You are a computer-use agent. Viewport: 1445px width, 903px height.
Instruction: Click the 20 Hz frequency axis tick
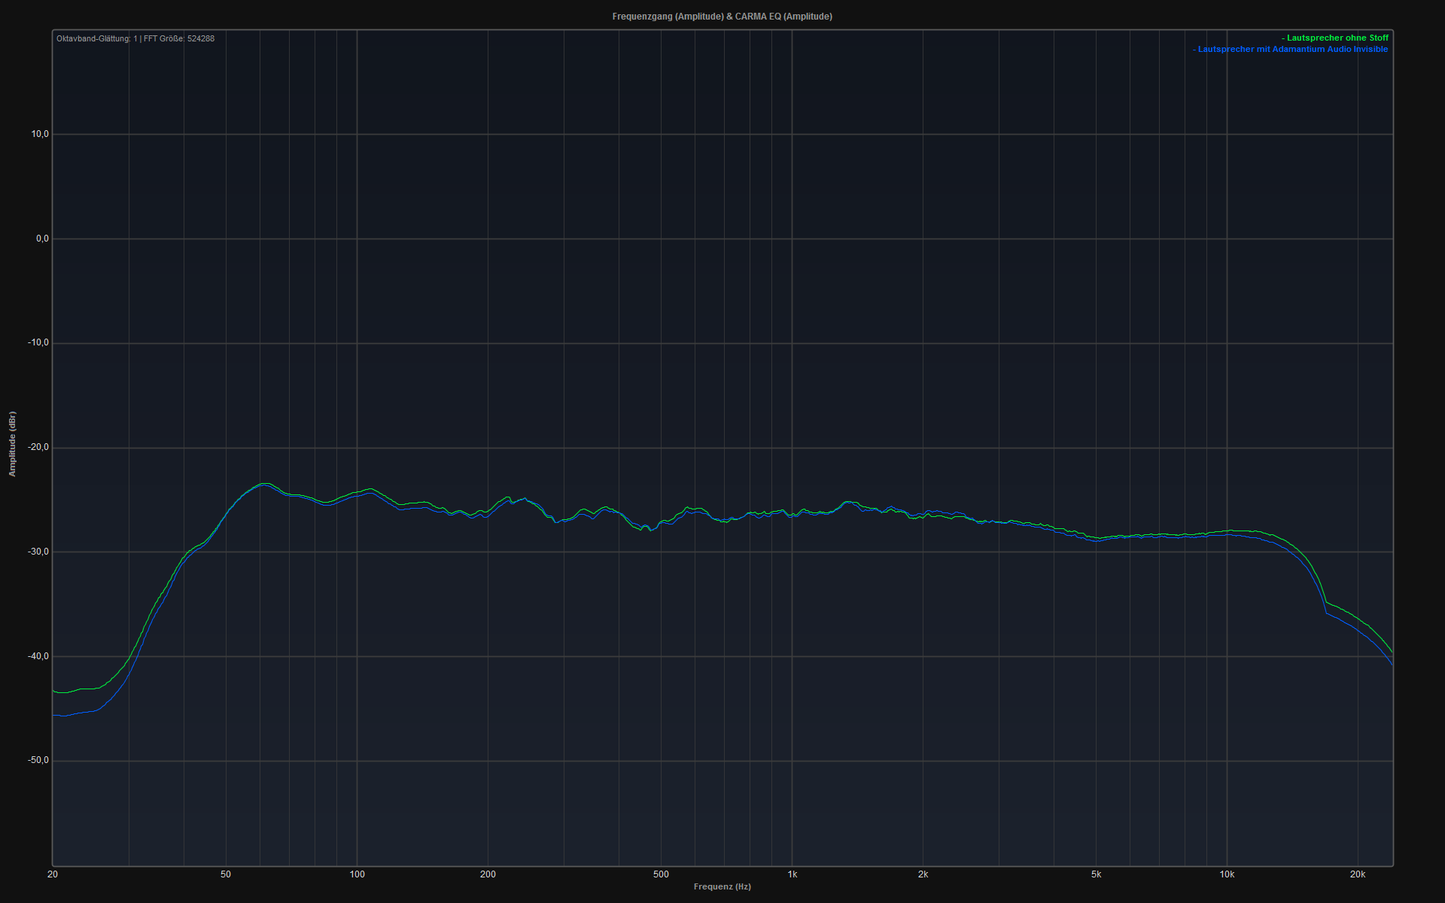pyautogui.click(x=52, y=874)
